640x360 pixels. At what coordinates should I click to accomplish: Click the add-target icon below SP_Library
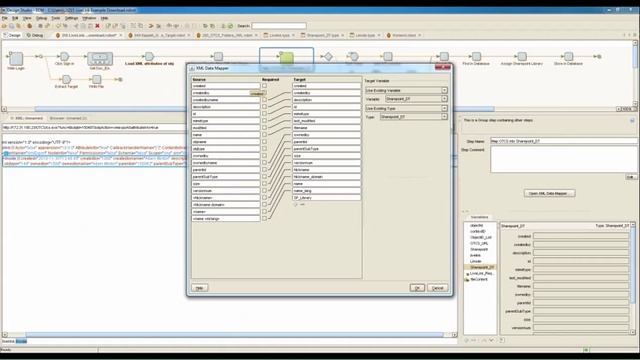coord(296,204)
